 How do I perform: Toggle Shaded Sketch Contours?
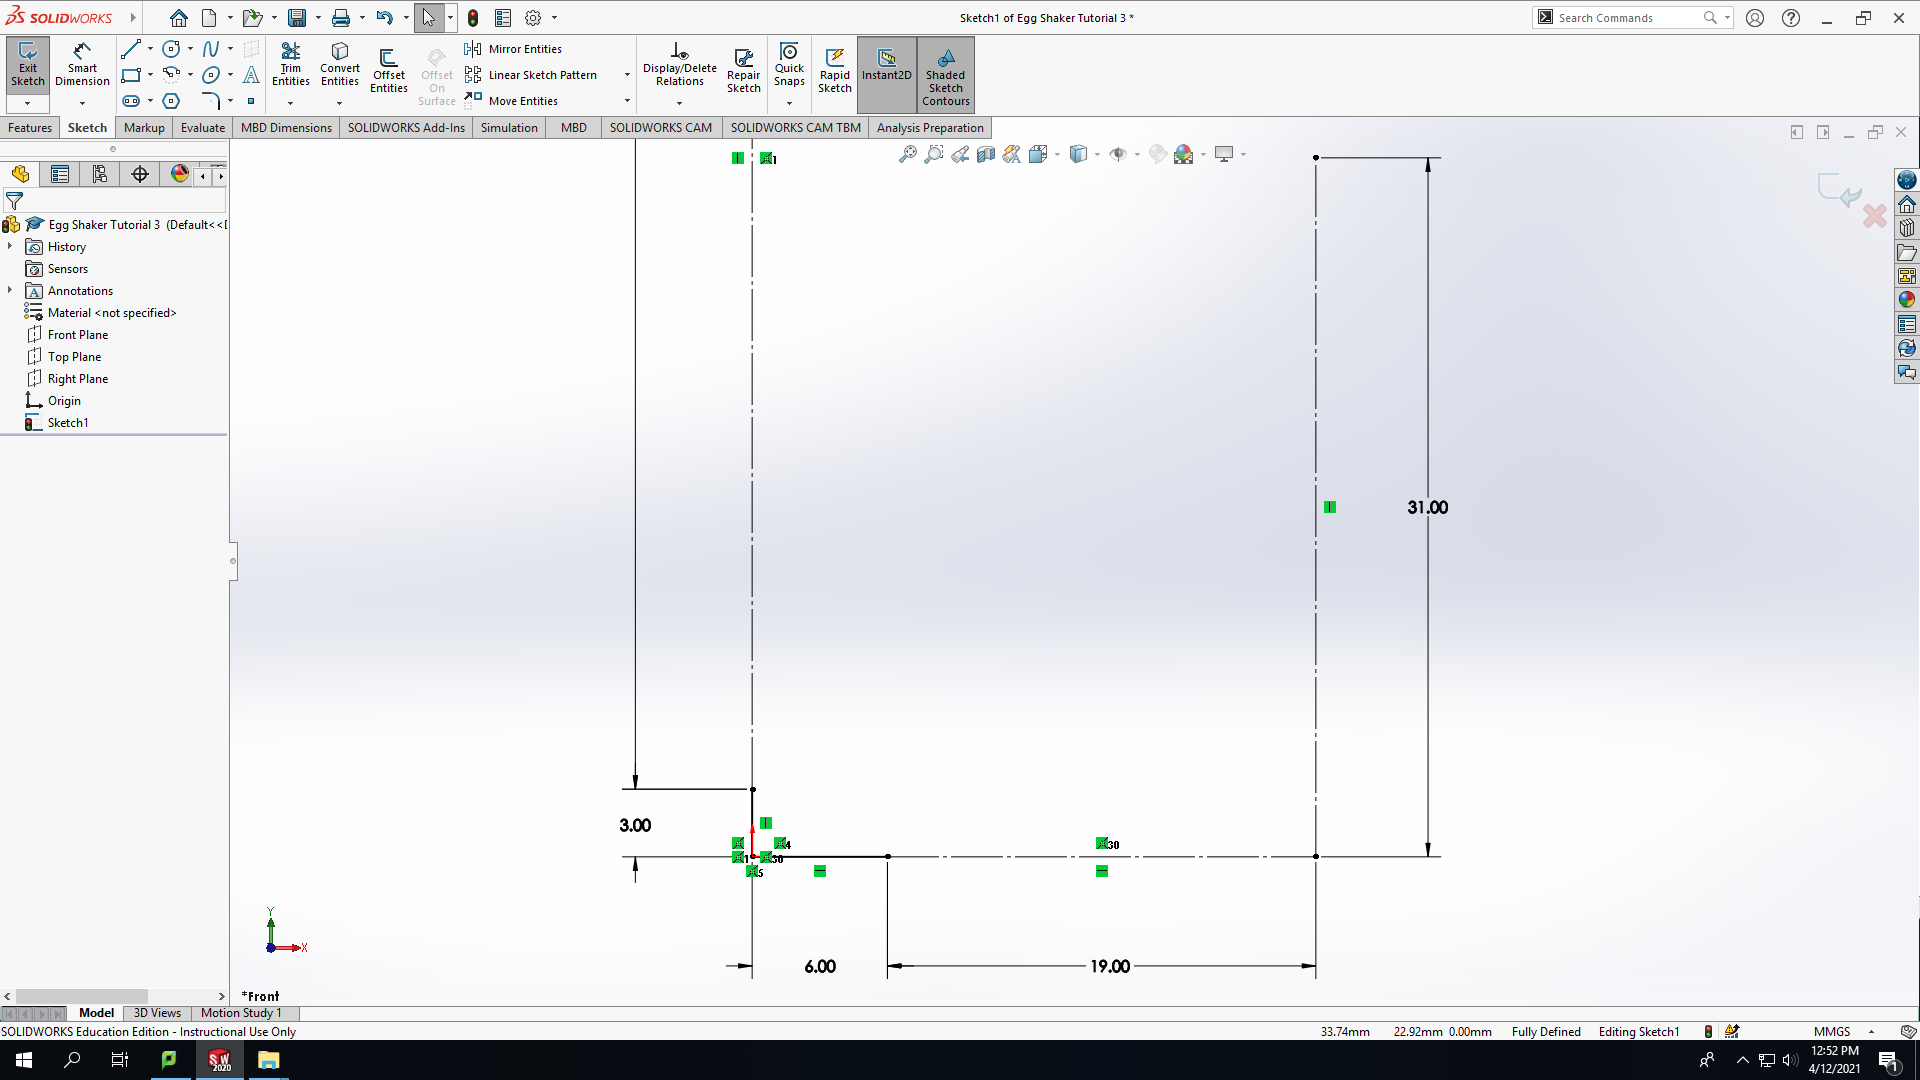click(945, 75)
